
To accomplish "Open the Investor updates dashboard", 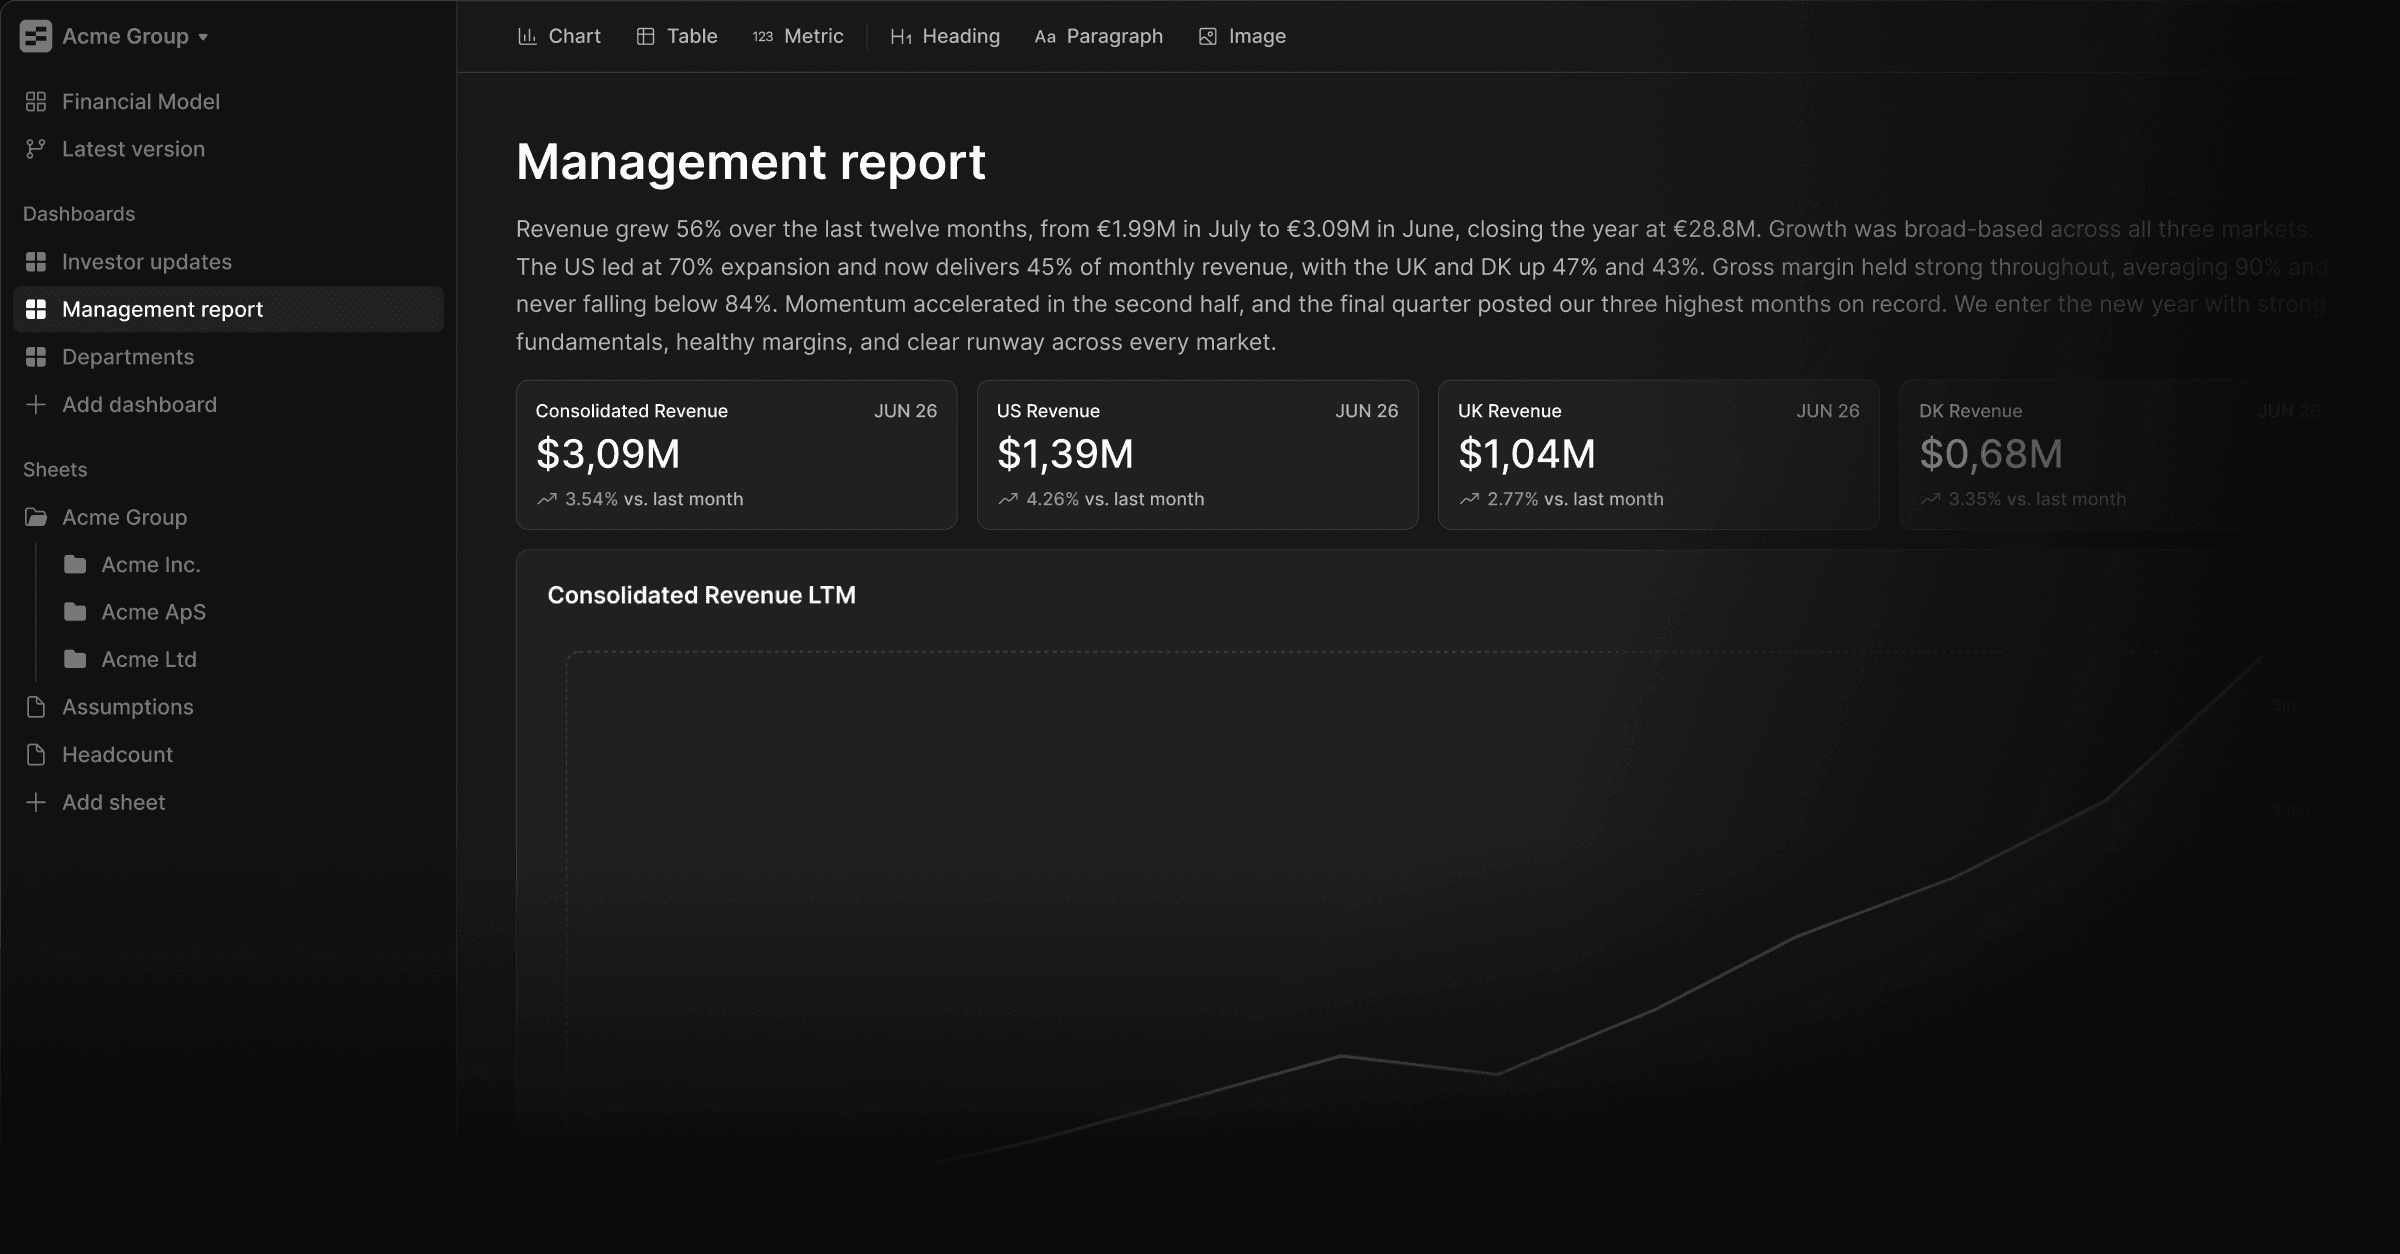I will (147, 262).
